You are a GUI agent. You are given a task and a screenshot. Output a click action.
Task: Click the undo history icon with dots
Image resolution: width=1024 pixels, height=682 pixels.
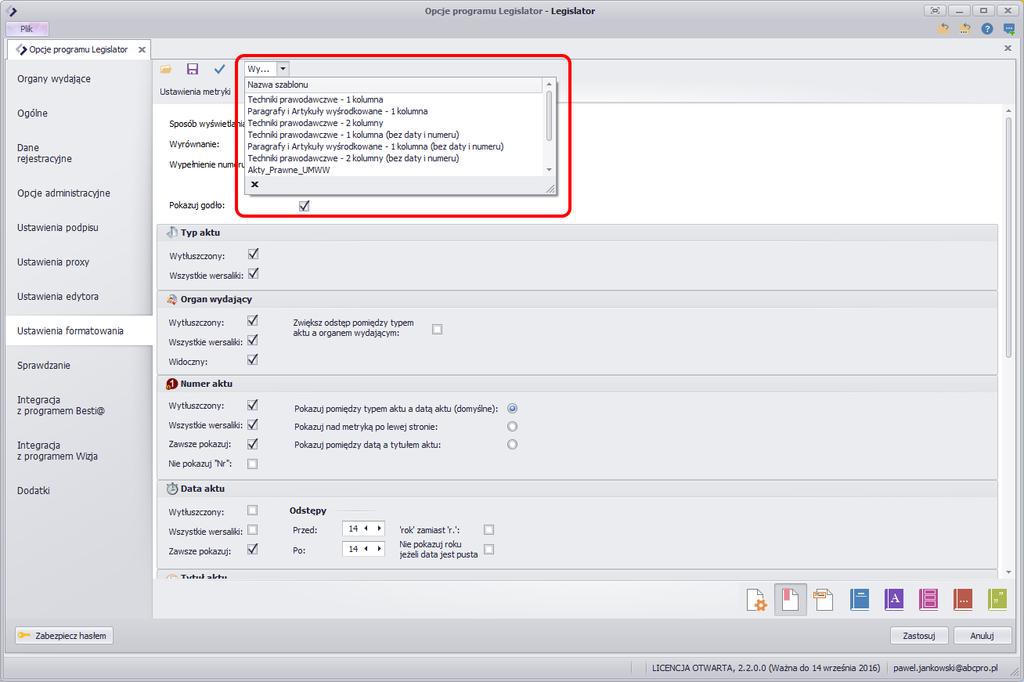pyautogui.click(x=965, y=29)
